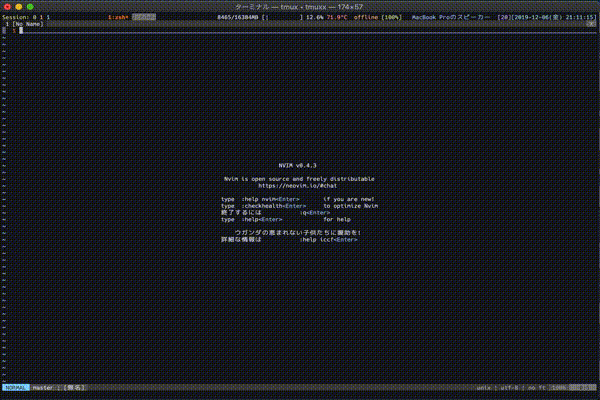The width and height of the screenshot is (600, 400).
Task: Click the CPU load bar in tmux status
Action: click(x=282, y=17)
